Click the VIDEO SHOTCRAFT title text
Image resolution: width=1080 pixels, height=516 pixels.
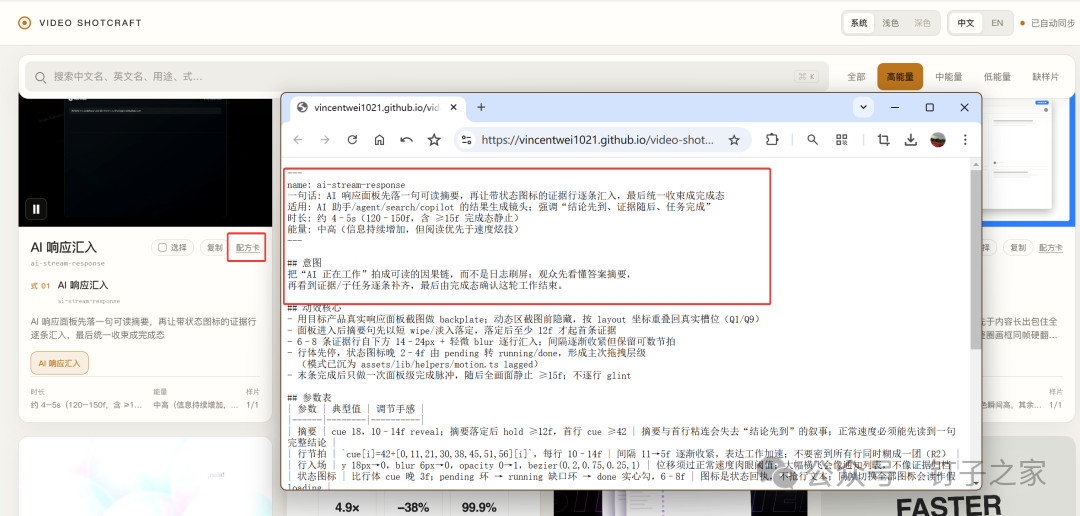pyautogui.click(x=90, y=23)
